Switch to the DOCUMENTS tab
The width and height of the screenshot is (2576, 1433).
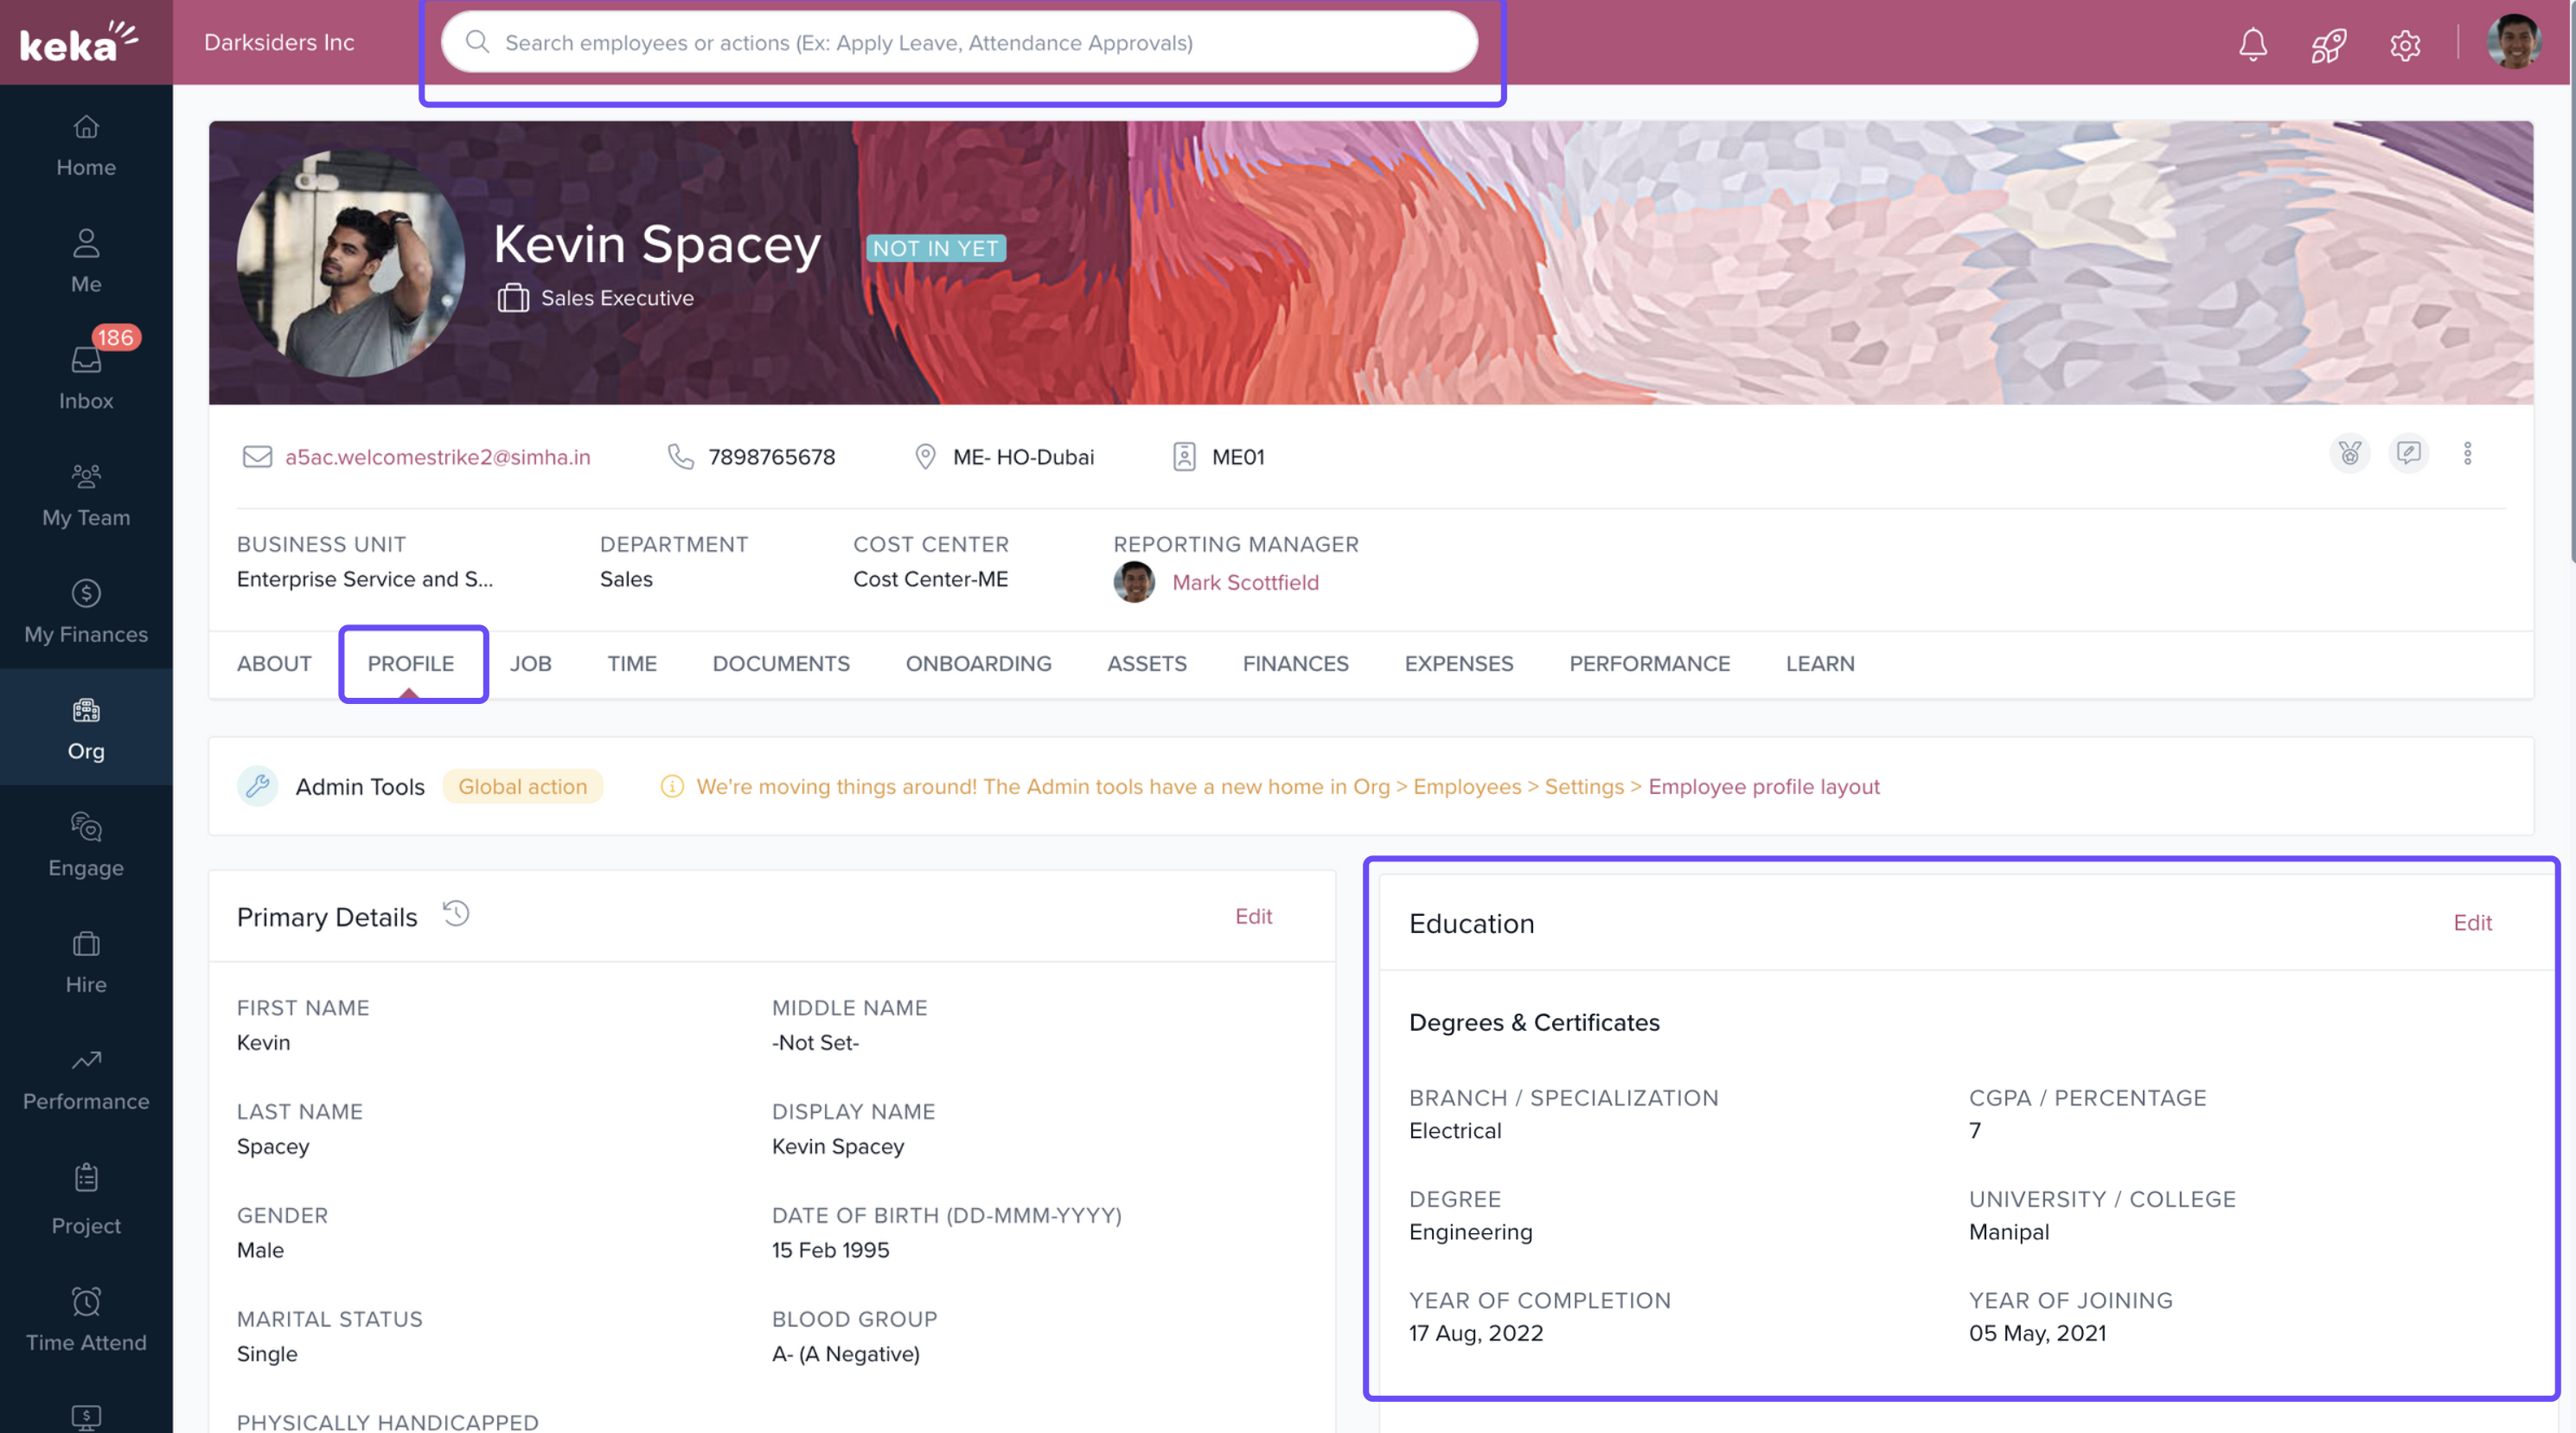coord(780,663)
